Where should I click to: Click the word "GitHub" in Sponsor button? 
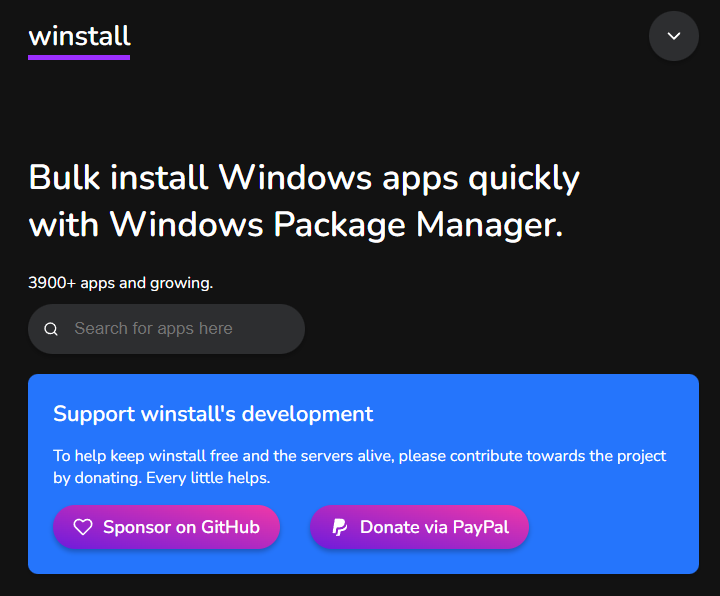click(x=231, y=527)
